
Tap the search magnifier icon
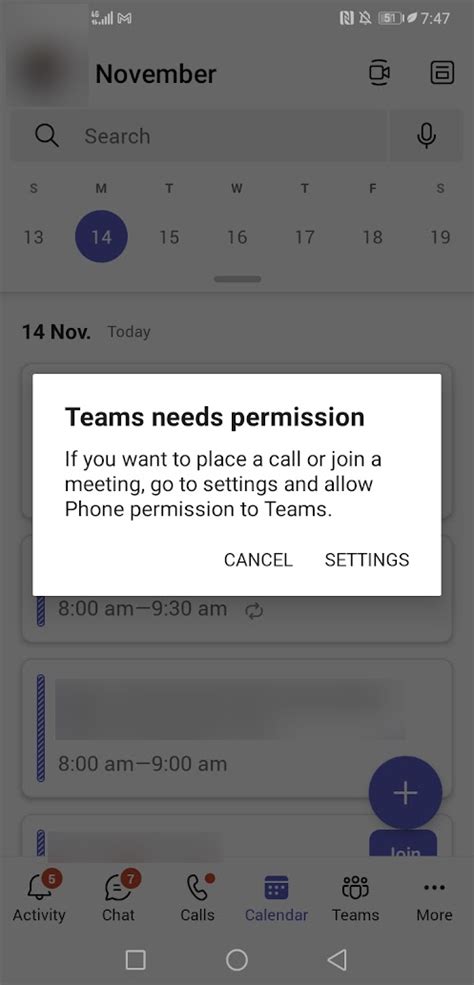46,135
